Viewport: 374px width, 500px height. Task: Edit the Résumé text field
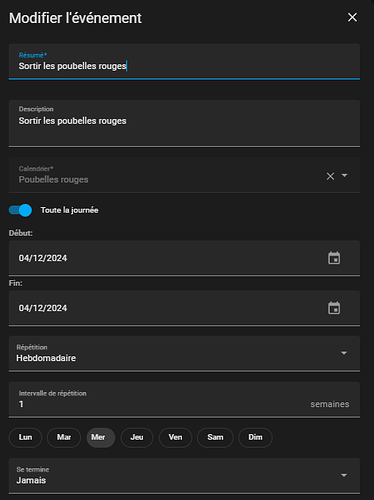coord(184,62)
